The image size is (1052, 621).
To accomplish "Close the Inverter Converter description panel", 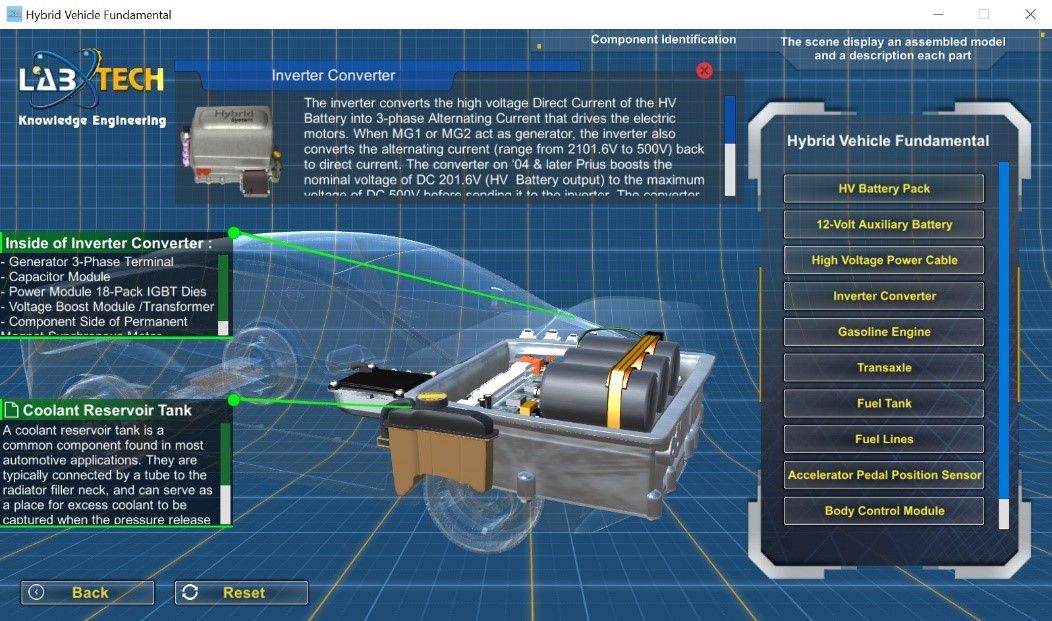I will [x=704, y=70].
